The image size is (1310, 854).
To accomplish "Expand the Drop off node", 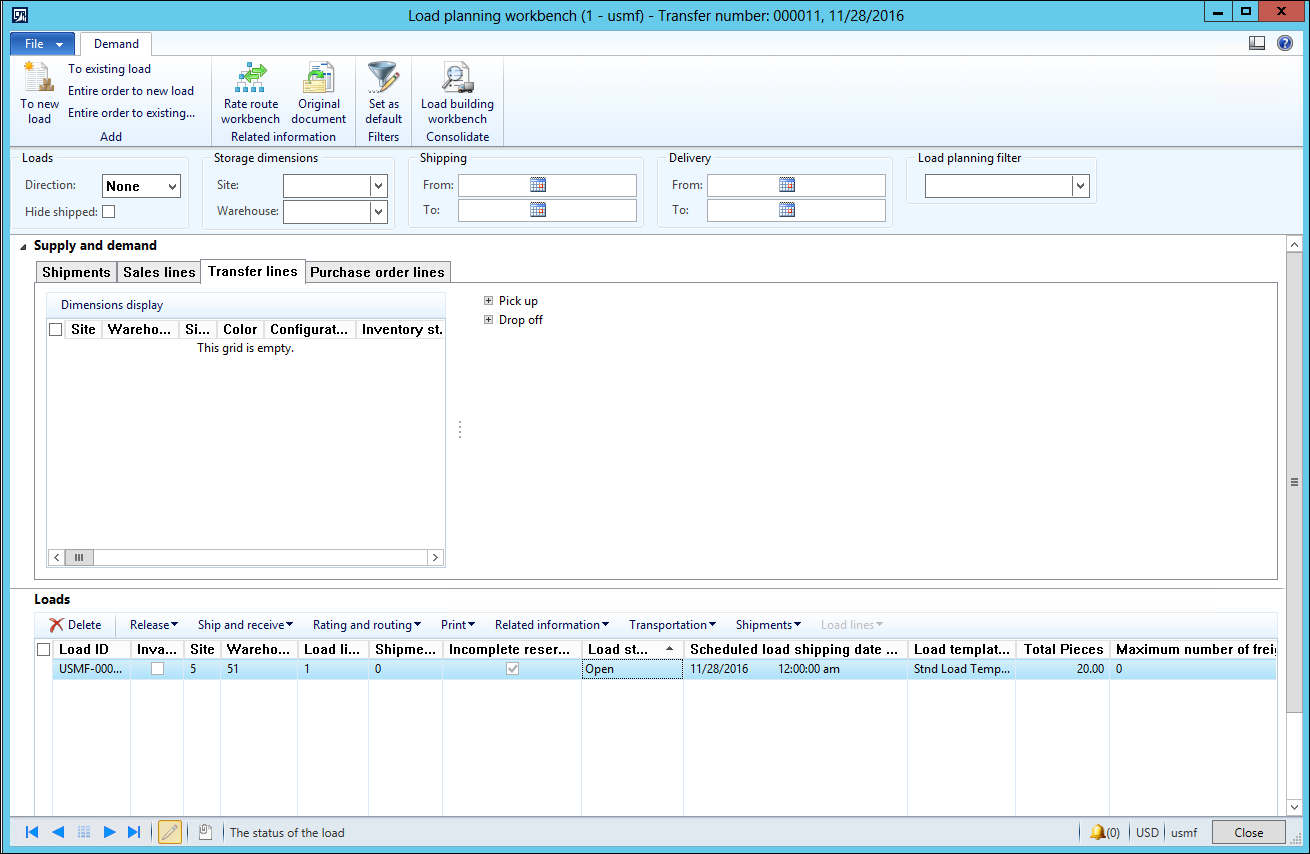I will [x=488, y=320].
